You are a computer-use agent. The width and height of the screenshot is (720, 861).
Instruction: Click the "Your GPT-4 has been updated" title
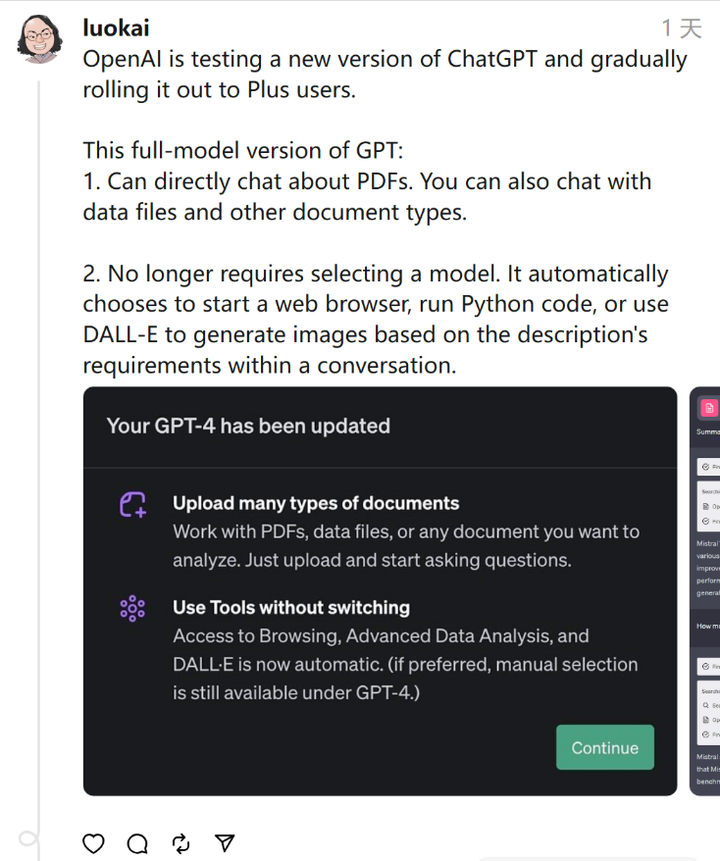click(x=248, y=426)
